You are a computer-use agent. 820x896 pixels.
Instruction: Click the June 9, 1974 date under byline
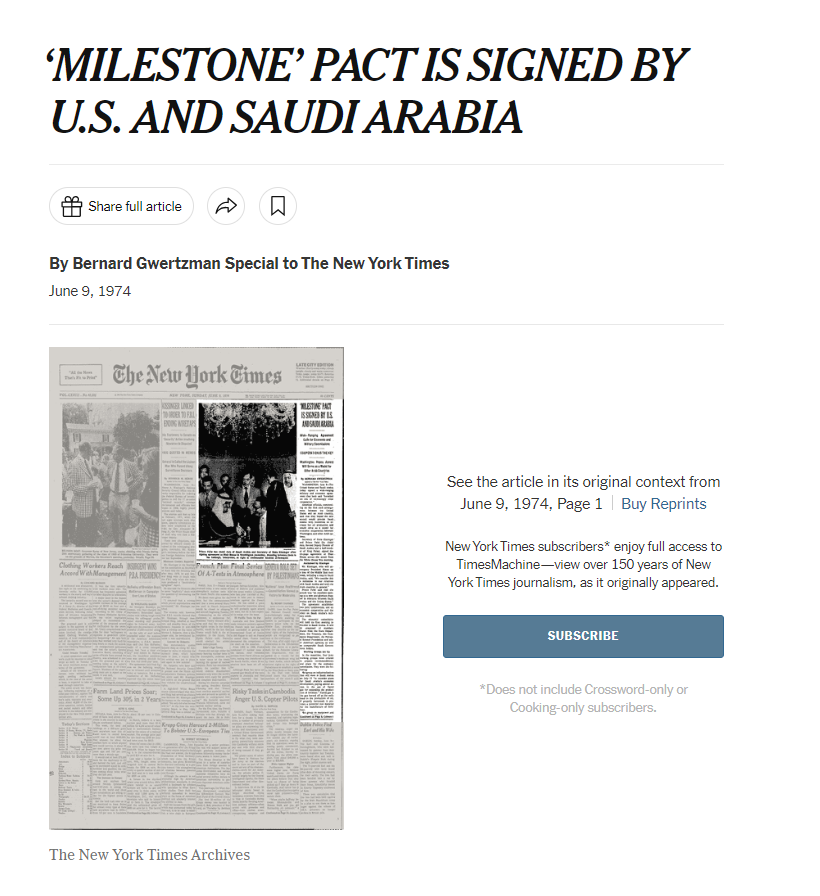90,291
